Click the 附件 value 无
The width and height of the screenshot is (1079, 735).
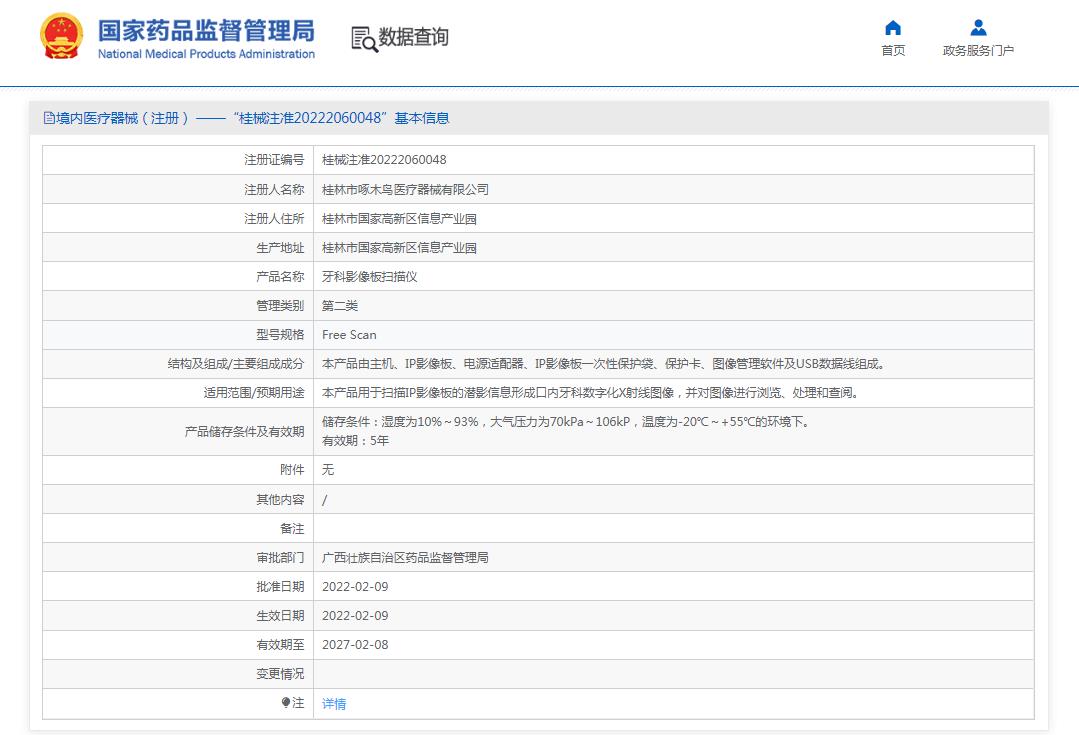coord(328,469)
